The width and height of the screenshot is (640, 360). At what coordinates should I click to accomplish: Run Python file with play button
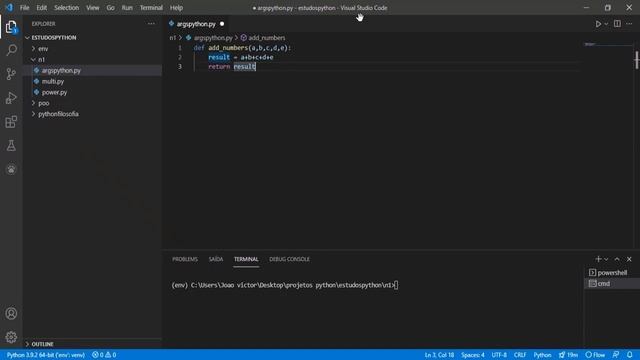(x=598, y=24)
